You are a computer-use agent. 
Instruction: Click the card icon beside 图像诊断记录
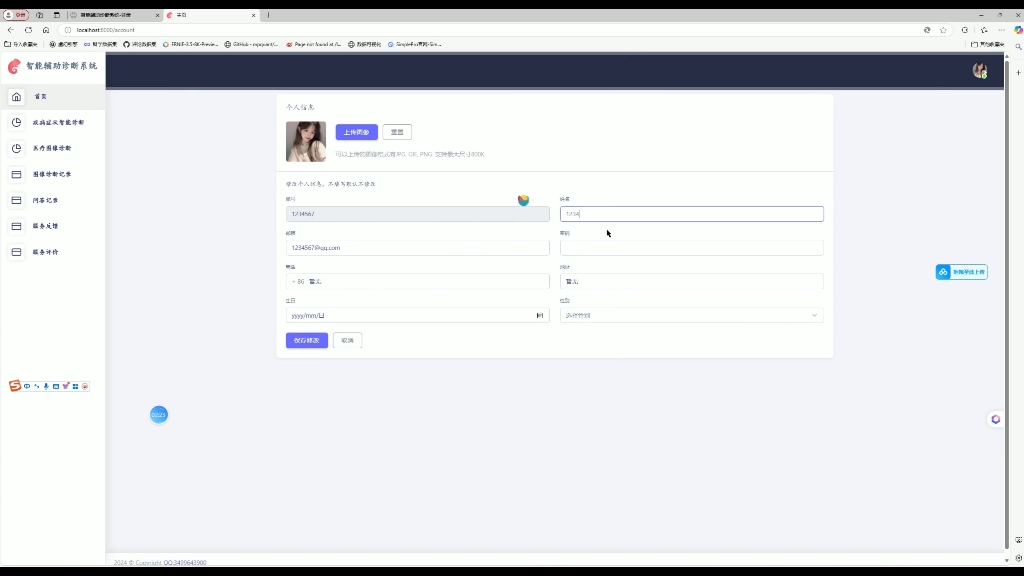tap(17, 174)
